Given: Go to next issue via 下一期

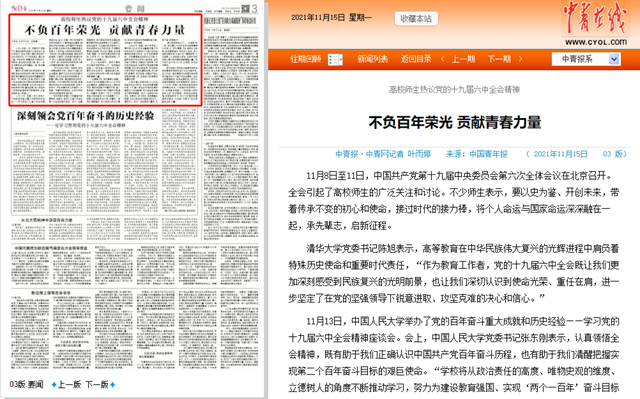Looking at the screenshot, I should click(x=499, y=59).
